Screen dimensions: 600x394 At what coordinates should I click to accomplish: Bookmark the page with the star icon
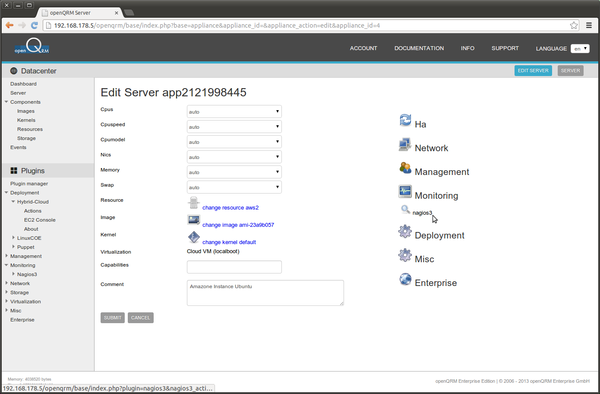(x=574, y=25)
